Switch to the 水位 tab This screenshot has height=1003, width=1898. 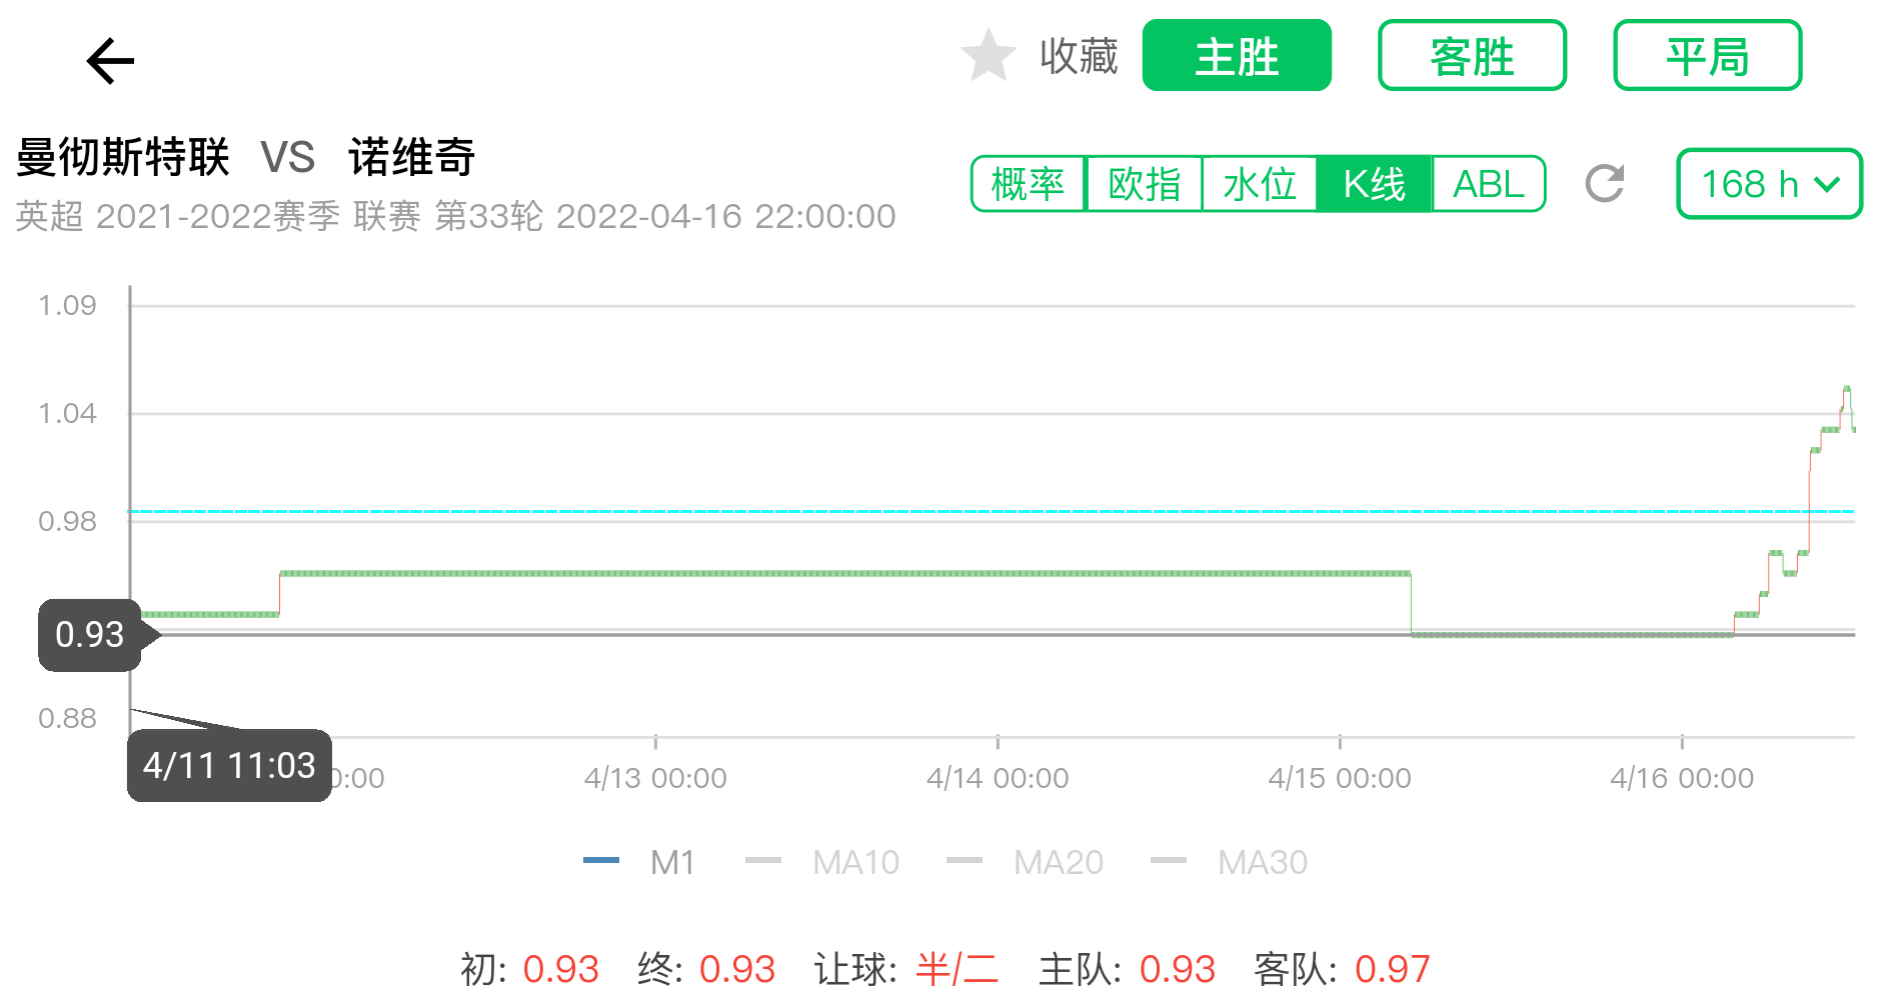coord(1260,184)
